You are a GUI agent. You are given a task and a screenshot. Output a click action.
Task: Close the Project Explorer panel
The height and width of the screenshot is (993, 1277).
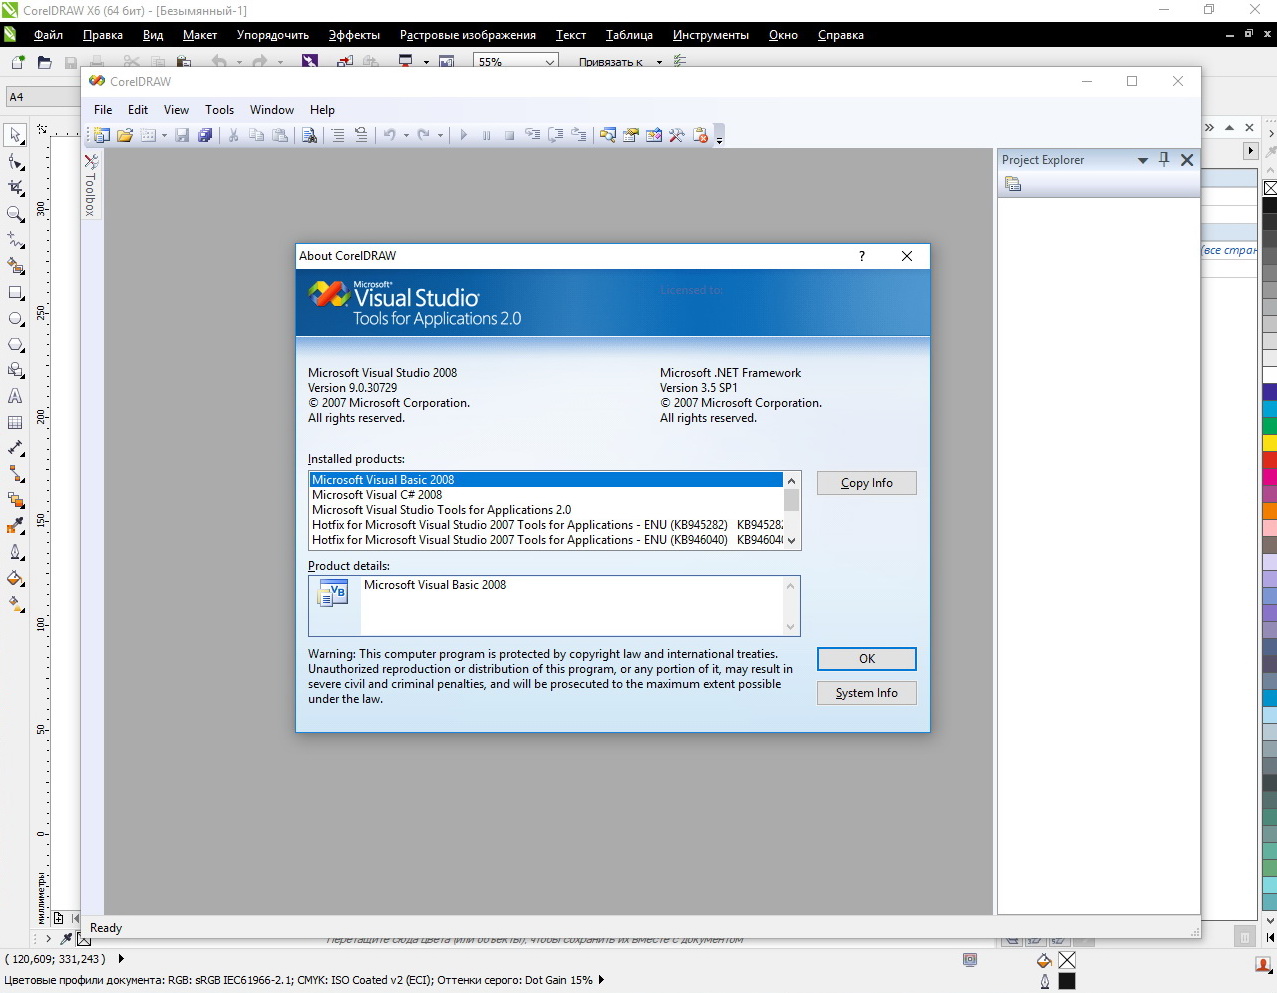click(x=1187, y=160)
